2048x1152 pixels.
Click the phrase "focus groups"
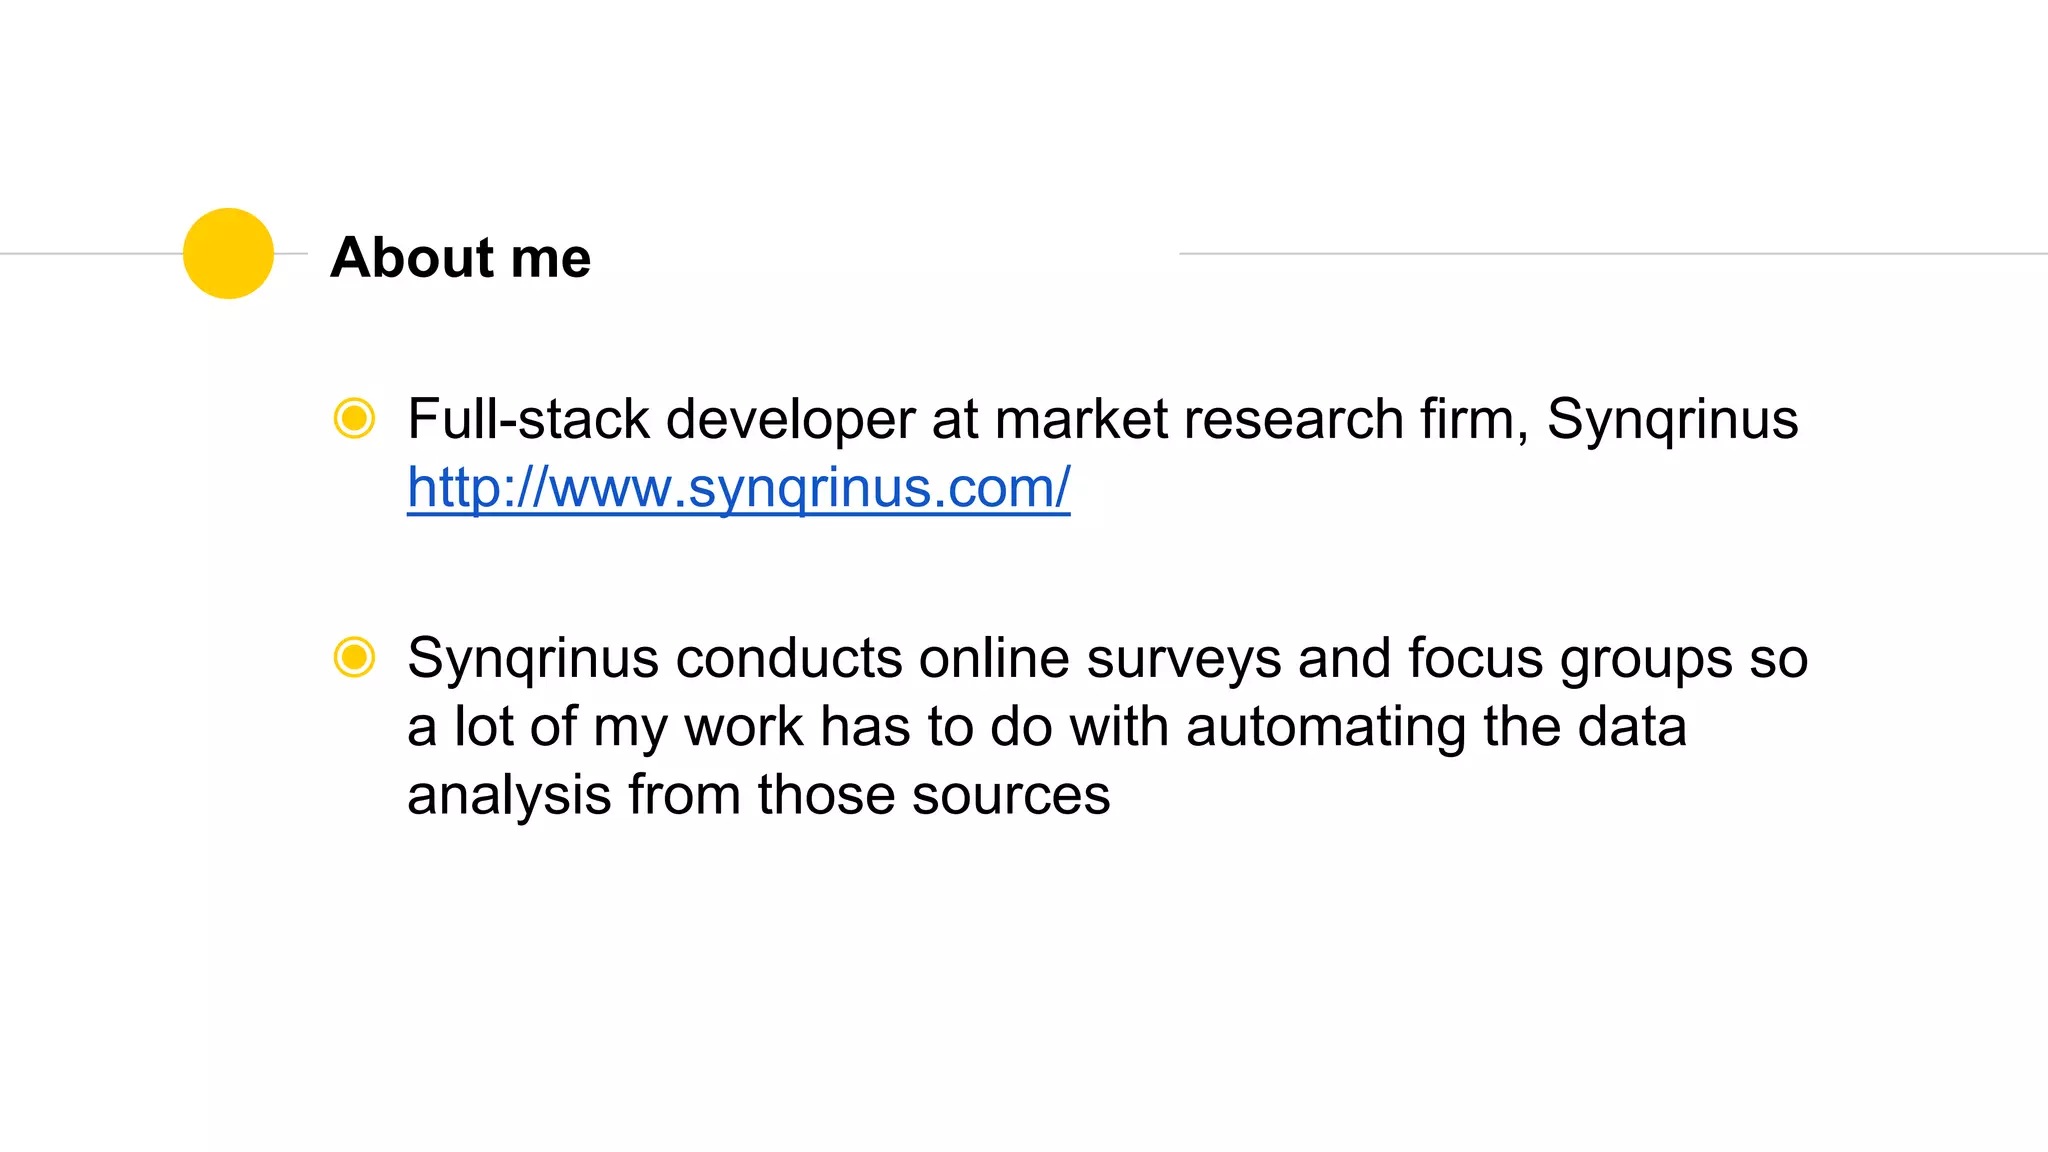(1570, 658)
